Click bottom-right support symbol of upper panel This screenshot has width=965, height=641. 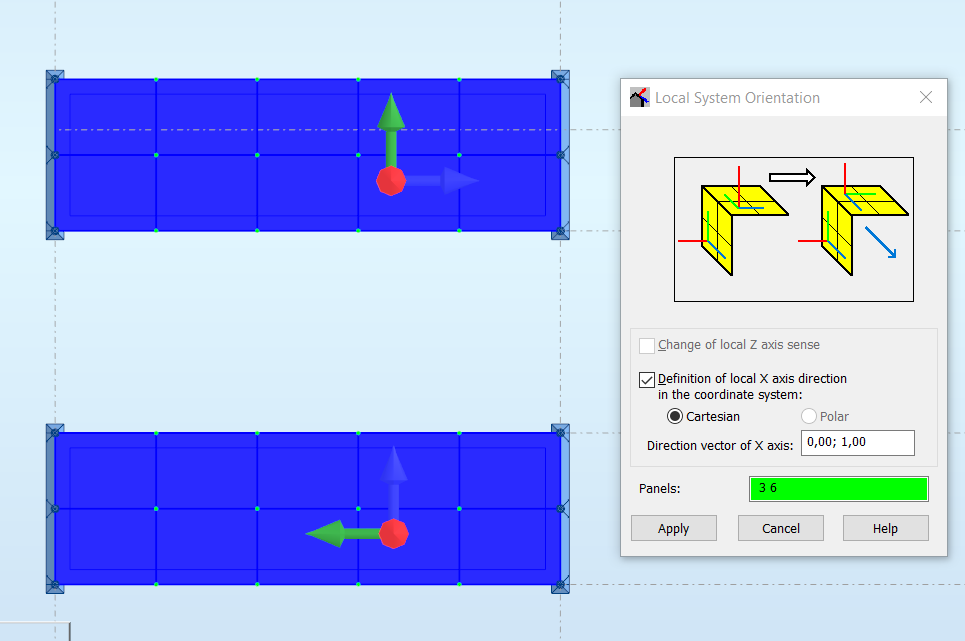click(560, 231)
